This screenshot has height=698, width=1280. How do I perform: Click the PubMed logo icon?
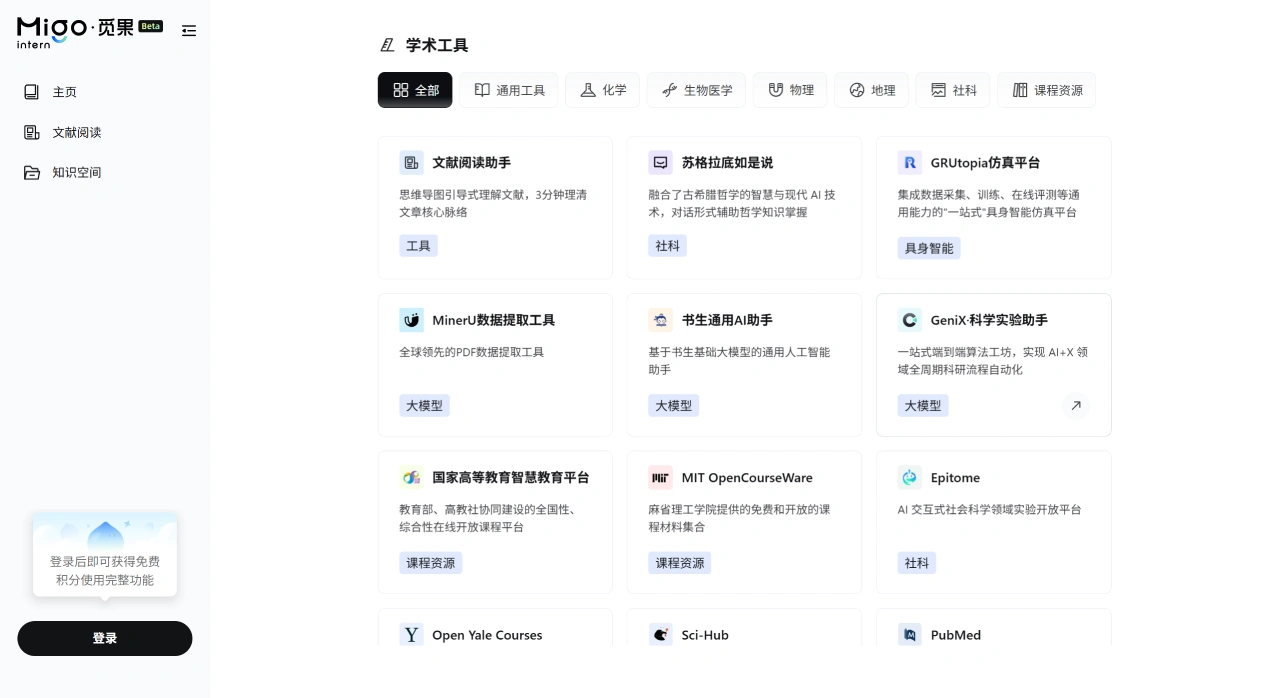tap(909, 635)
